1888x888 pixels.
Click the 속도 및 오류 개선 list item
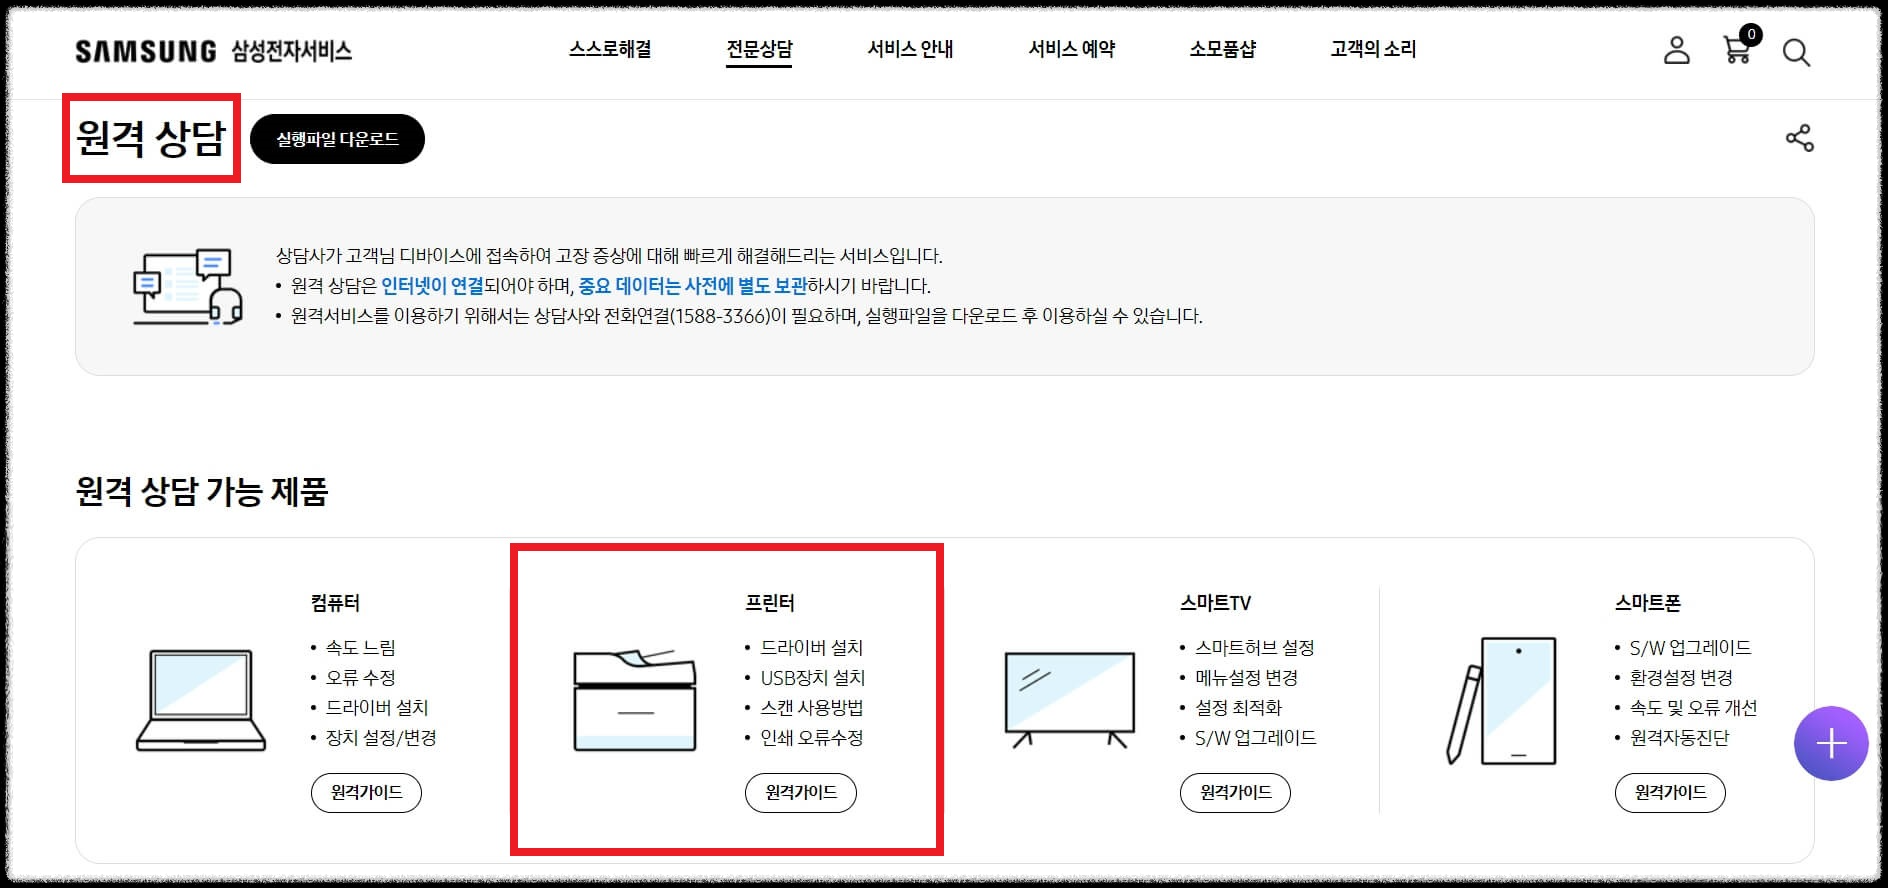pos(1693,708)
